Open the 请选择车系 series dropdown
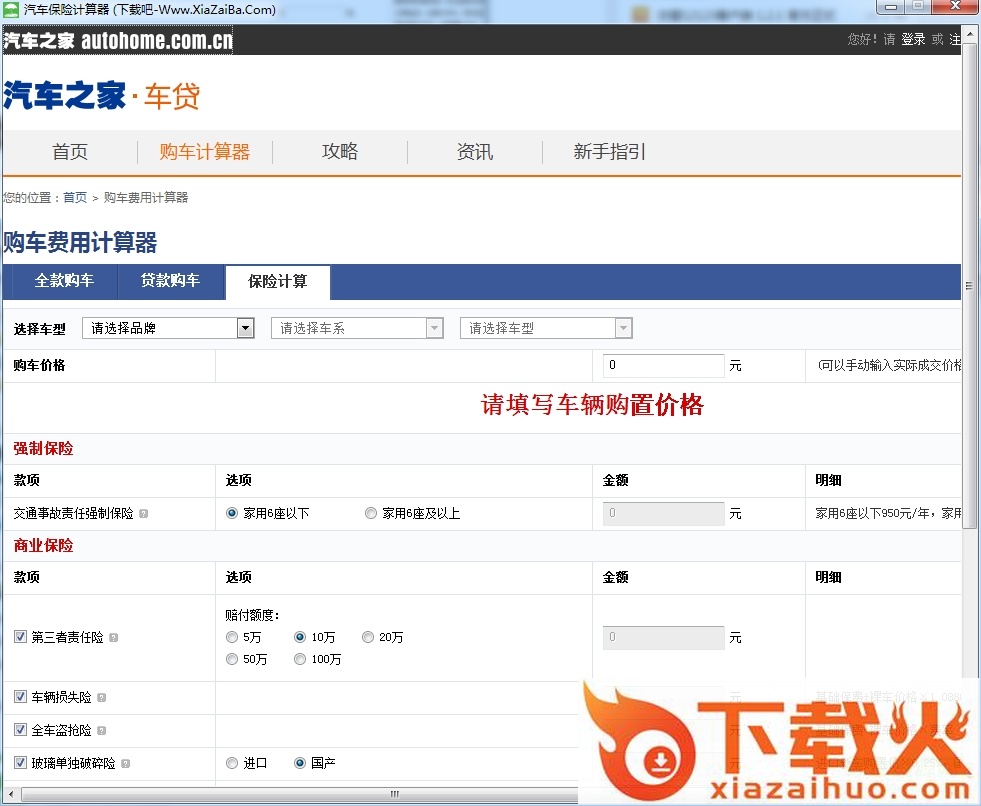Screen dimensions: 981x806 tap(357, 328)
